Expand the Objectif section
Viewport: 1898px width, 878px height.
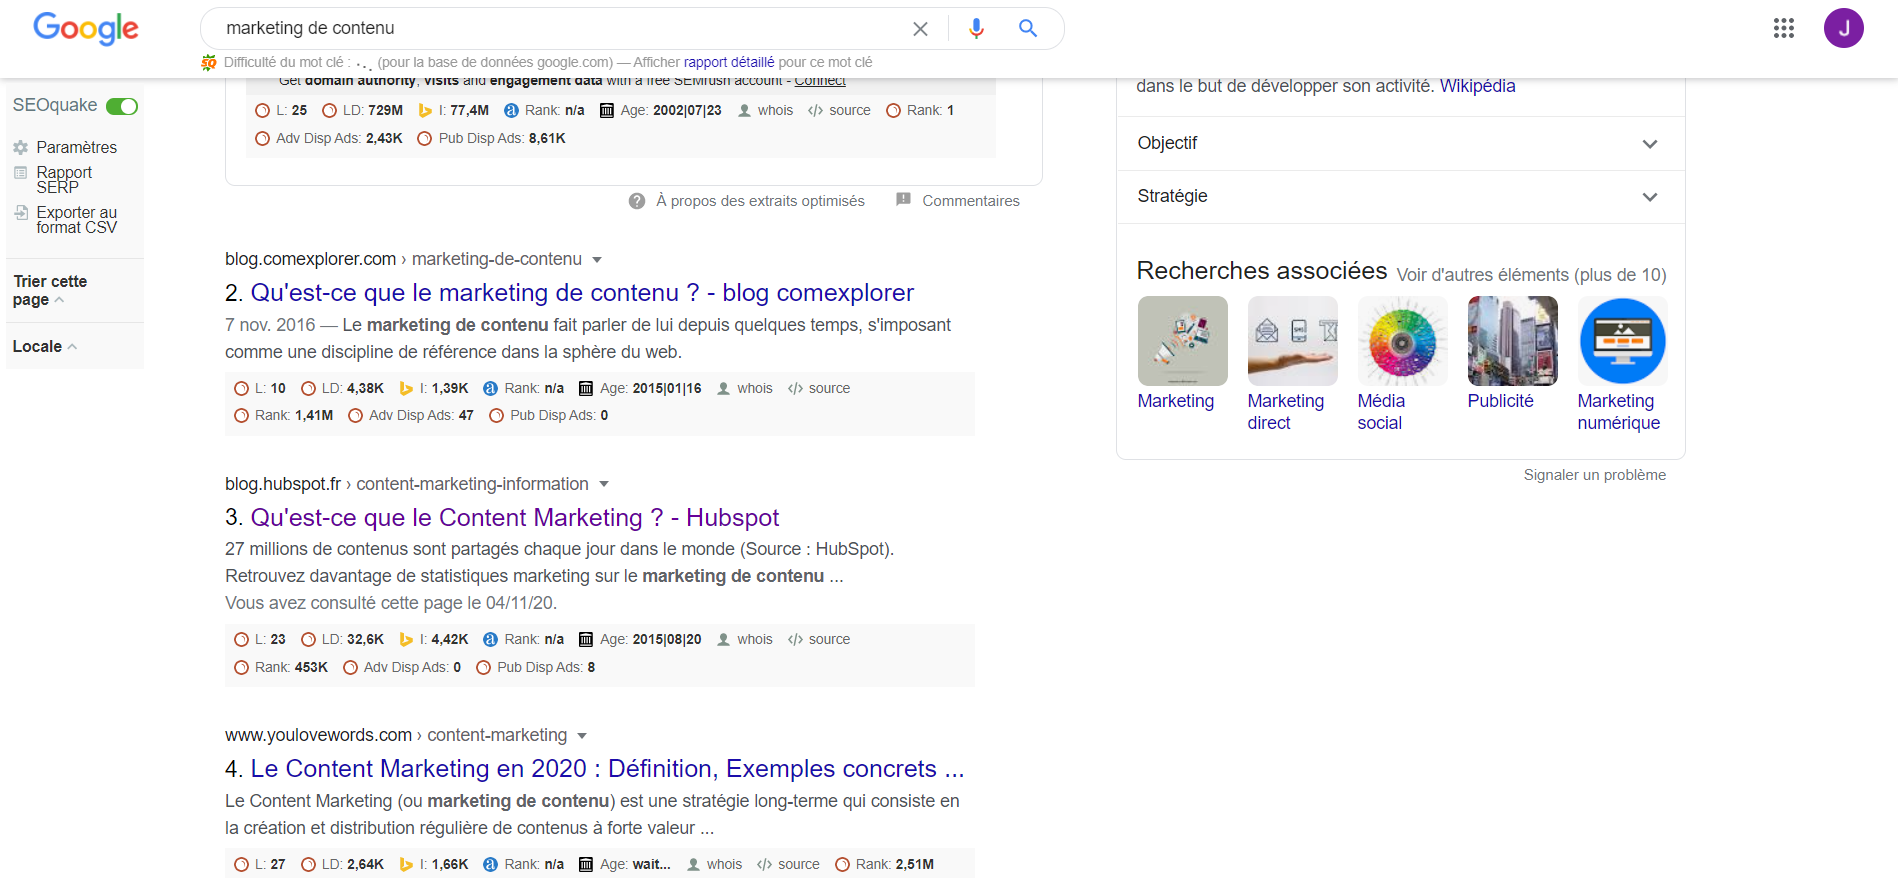(1400, 144)
